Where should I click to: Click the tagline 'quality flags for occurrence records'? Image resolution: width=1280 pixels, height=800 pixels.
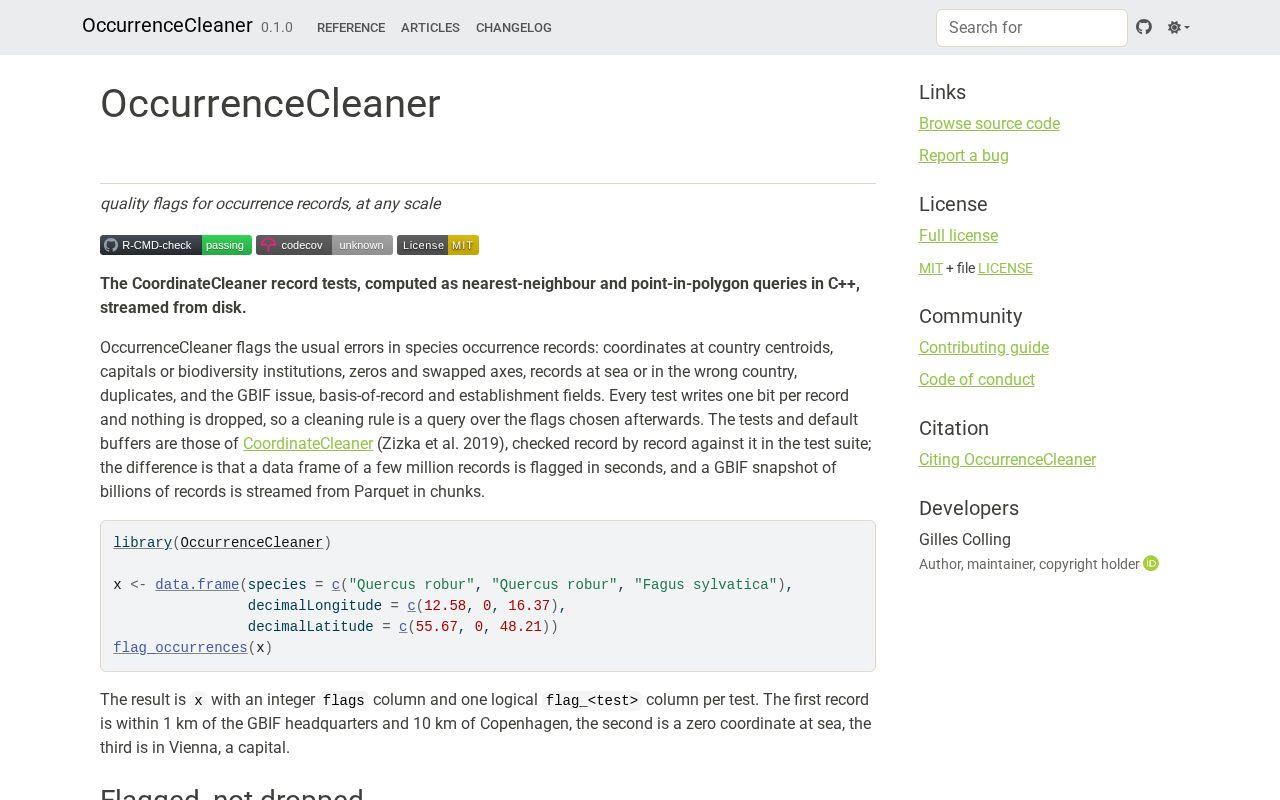(x=270, y=203)
